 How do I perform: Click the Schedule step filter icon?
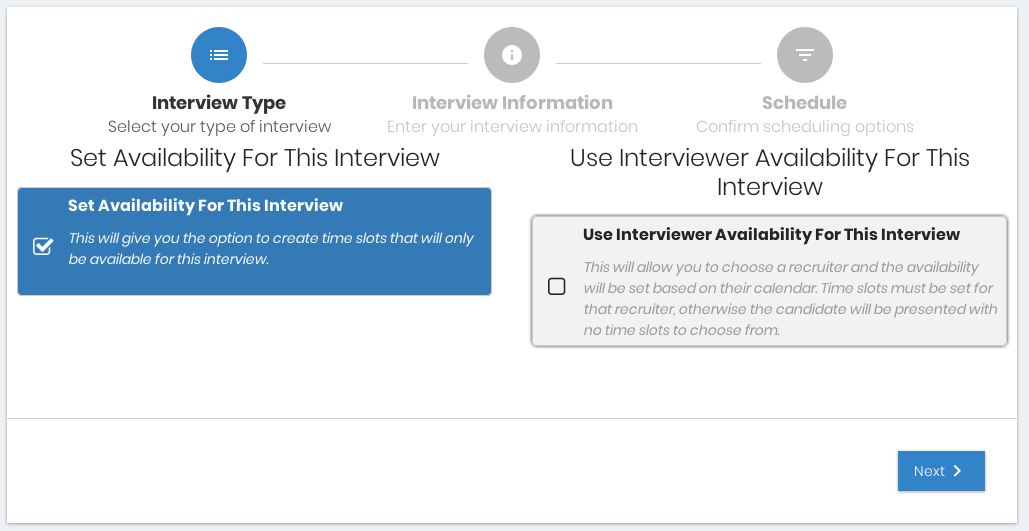pos(805,55)
